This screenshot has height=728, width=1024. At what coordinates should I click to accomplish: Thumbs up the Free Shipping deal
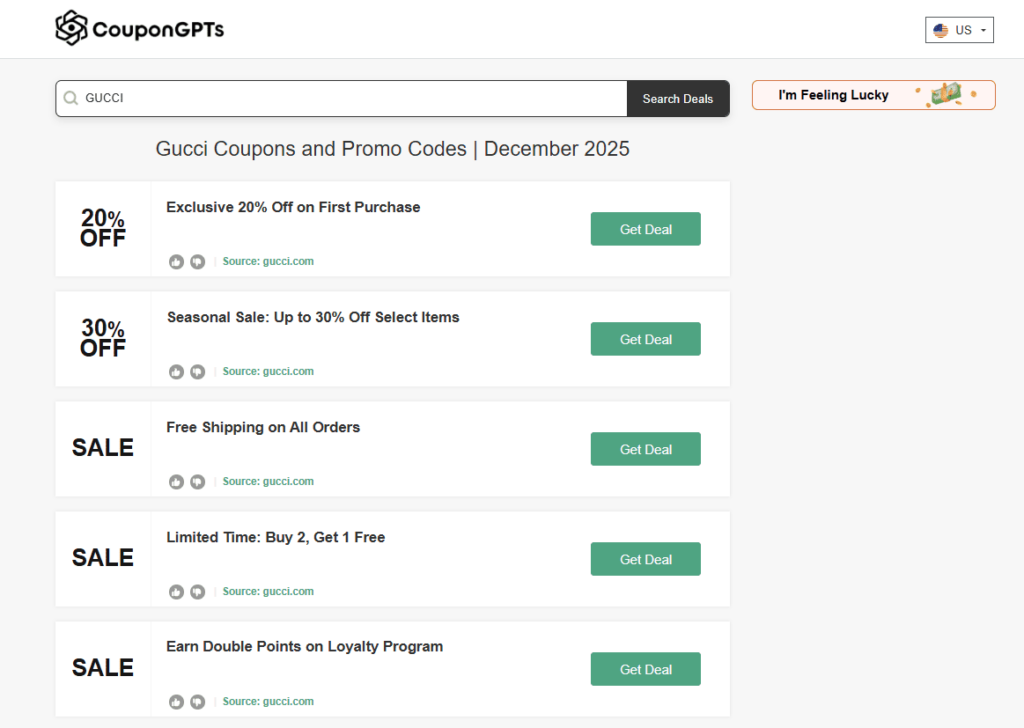click(176, 482)
